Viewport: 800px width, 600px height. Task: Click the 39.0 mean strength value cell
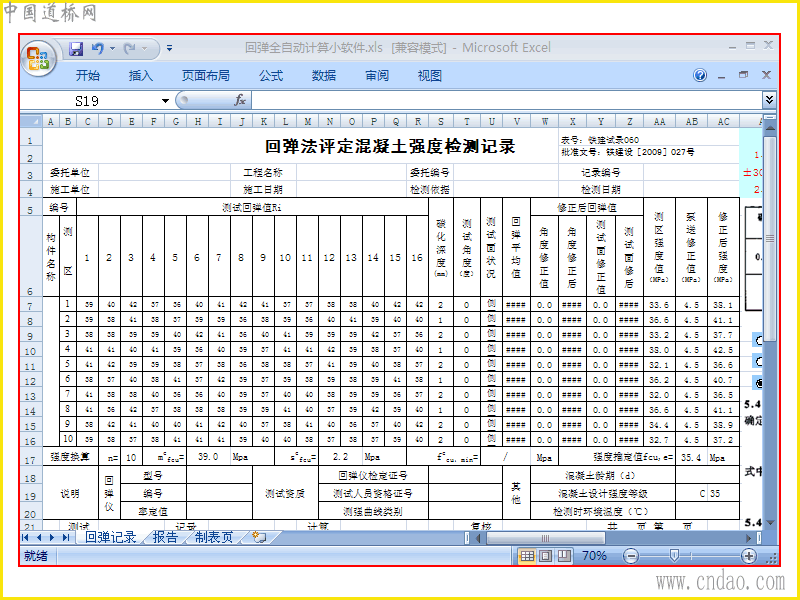click(x=208, y=457)
